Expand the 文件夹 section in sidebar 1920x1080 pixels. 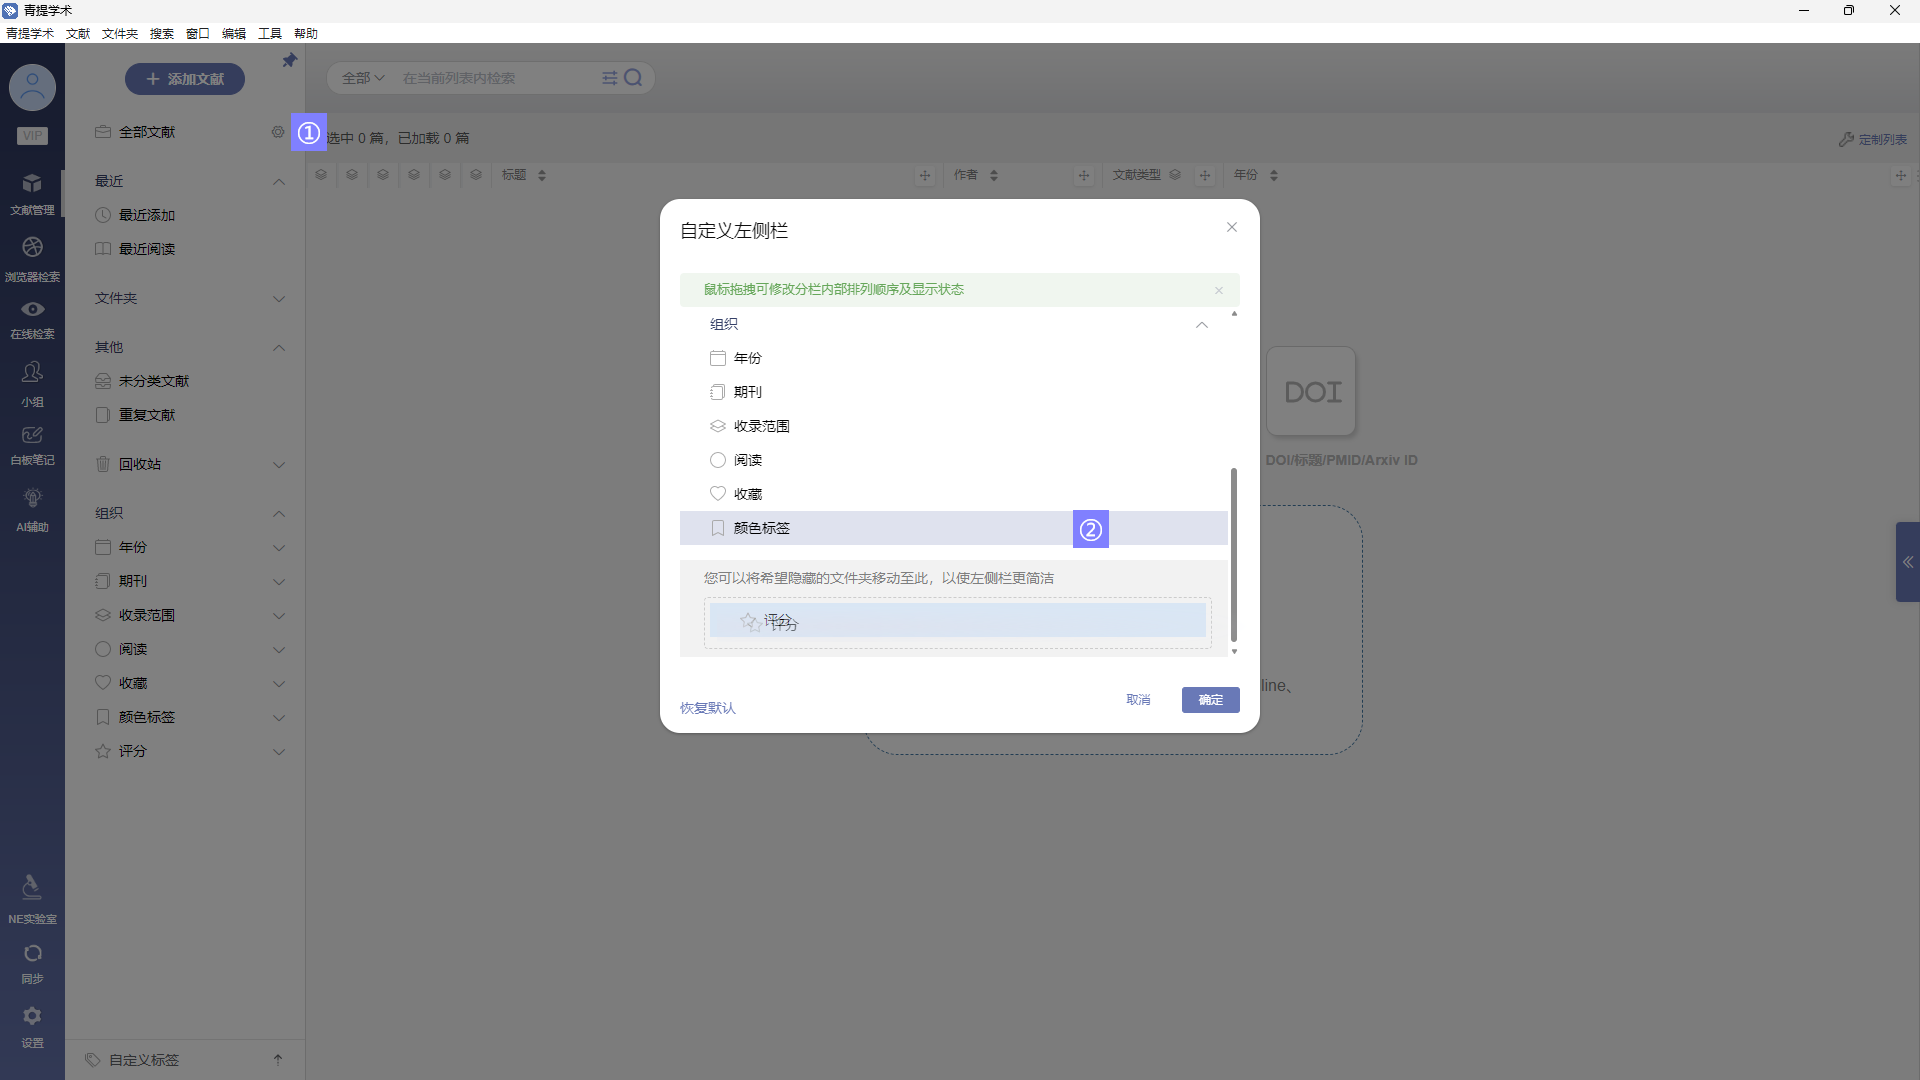pos(279,299)
